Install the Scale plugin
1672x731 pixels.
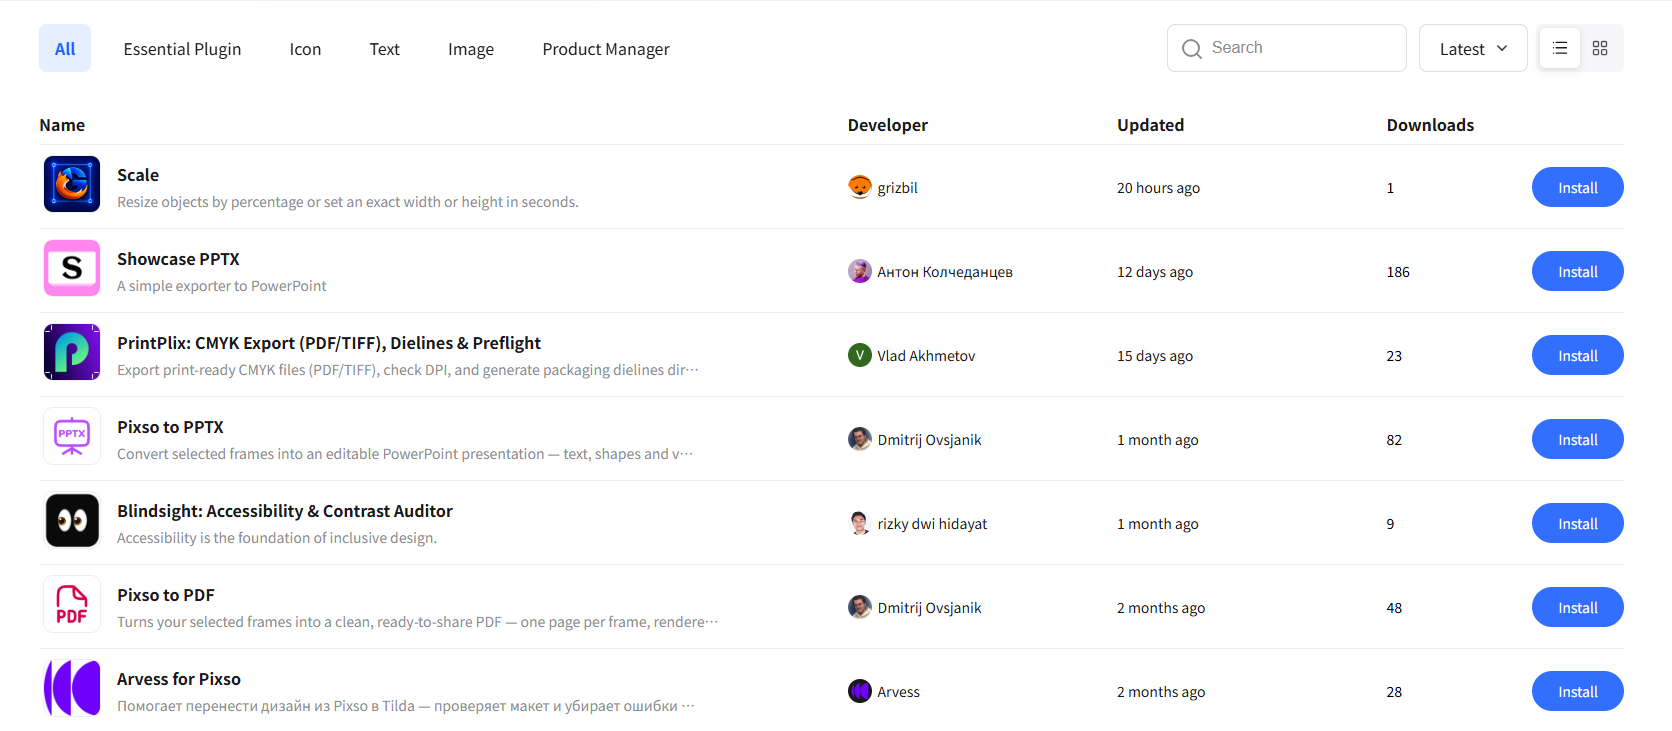[1578, 187]
